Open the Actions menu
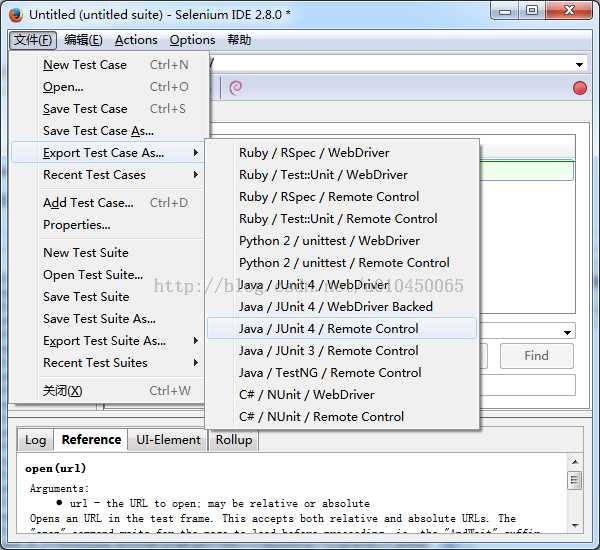The height and width of the screenshot is (550, 600). point(136,40)
